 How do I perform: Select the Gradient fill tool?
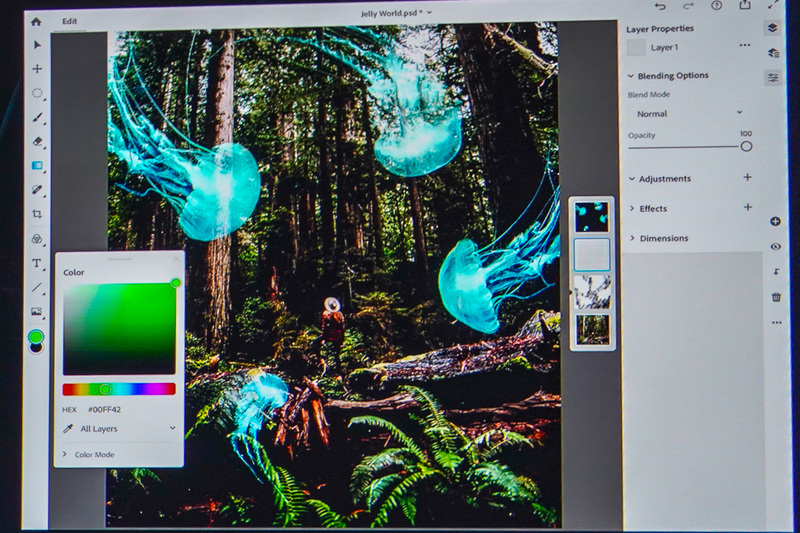point(37,165)
